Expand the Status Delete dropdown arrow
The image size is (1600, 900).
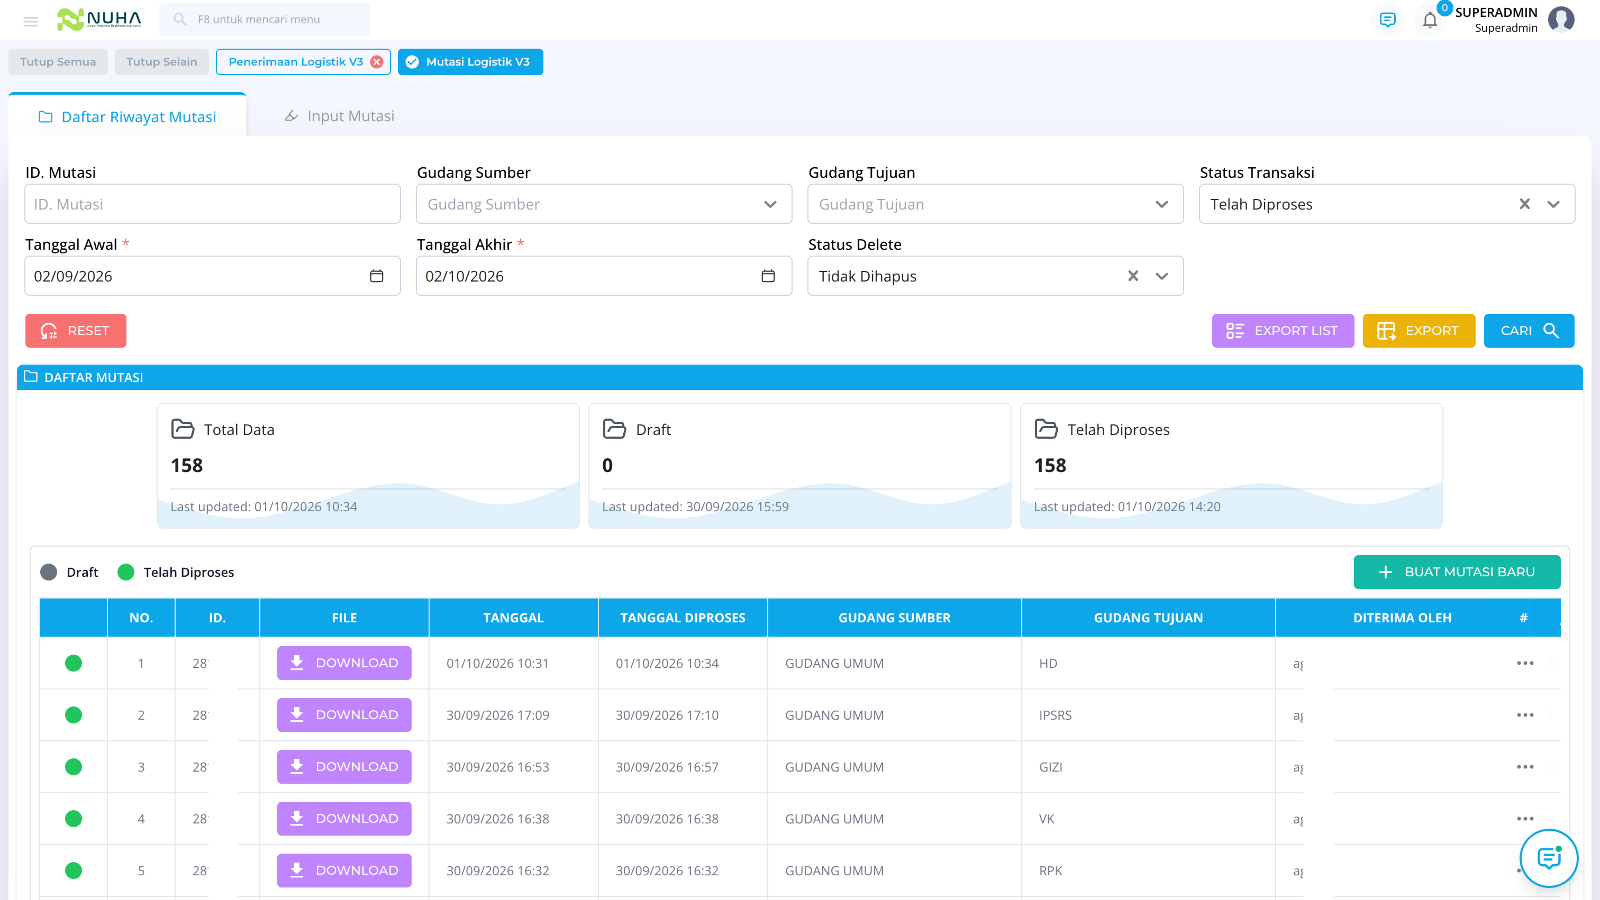tap(1162, 276)
